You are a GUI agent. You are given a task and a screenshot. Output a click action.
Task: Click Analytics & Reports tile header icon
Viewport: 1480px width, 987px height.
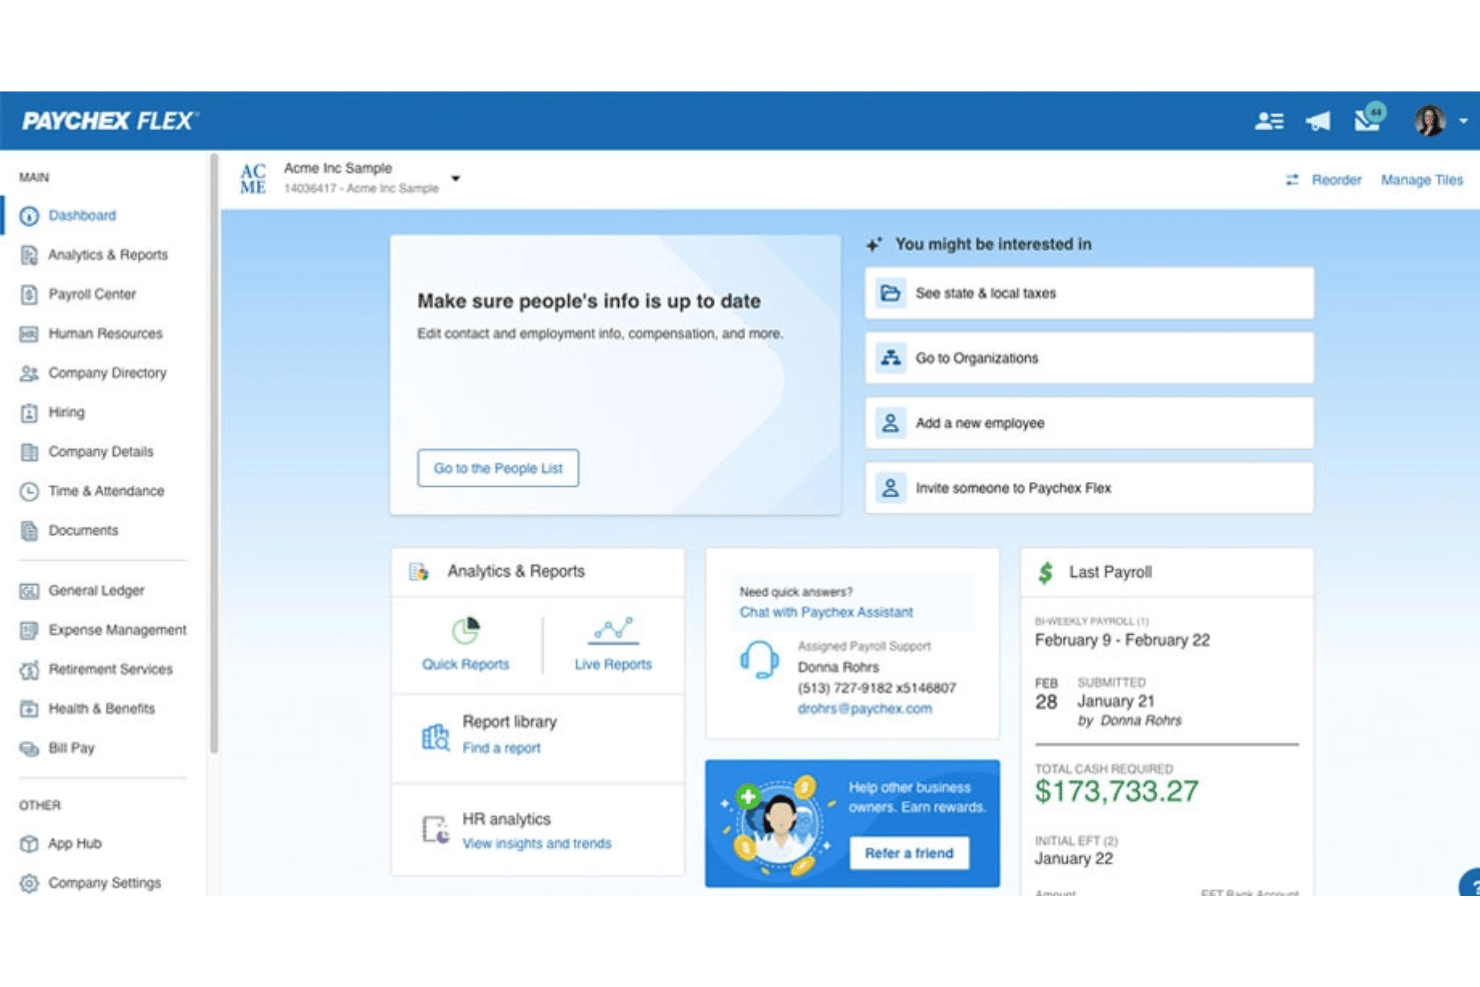click(419, 572)
